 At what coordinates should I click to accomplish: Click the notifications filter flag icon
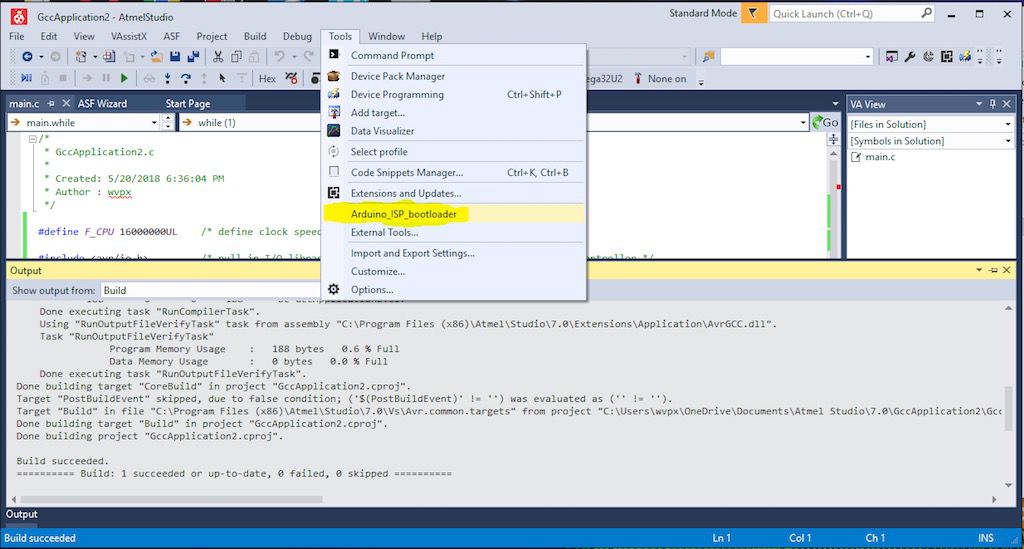[x=753, y=13]
